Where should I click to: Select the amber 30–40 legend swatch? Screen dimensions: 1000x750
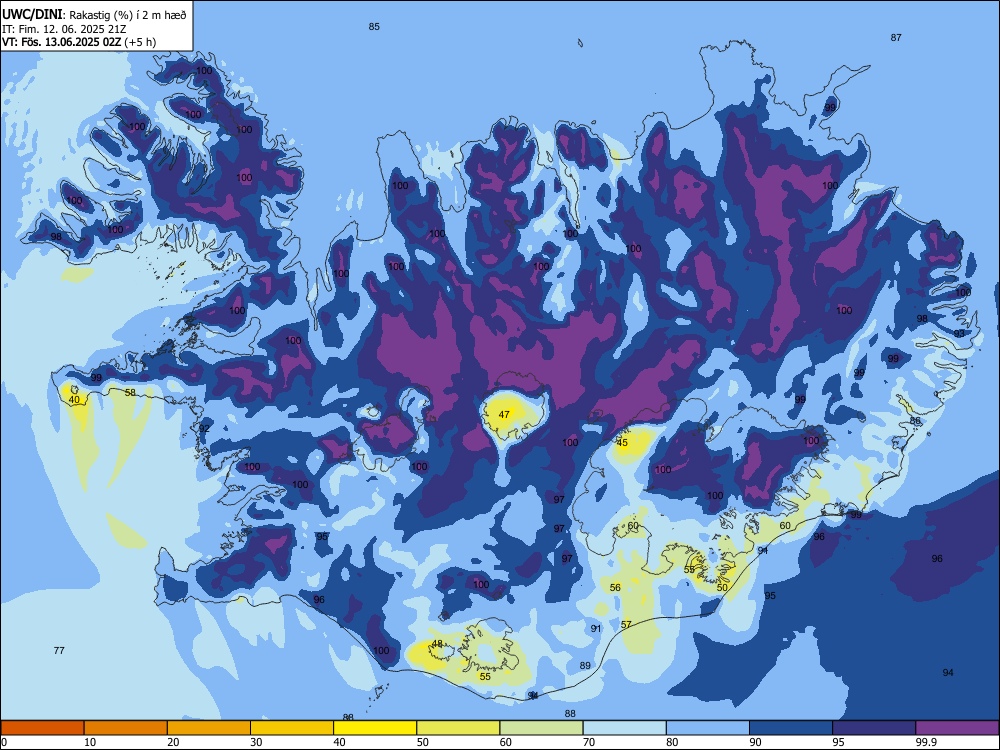point(292,728)
